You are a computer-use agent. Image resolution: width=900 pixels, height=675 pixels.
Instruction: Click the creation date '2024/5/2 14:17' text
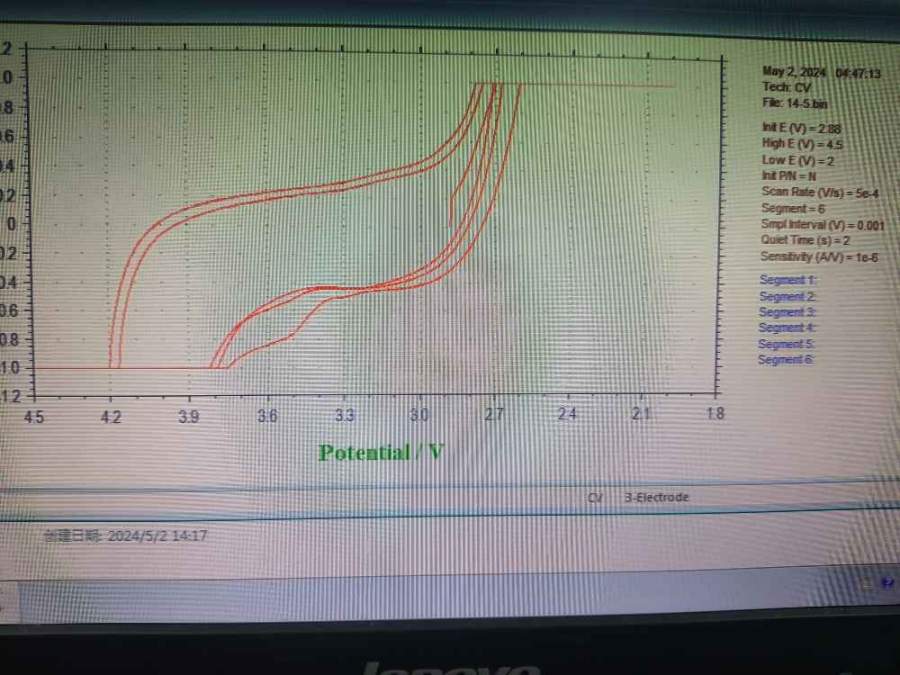(157, 536)
